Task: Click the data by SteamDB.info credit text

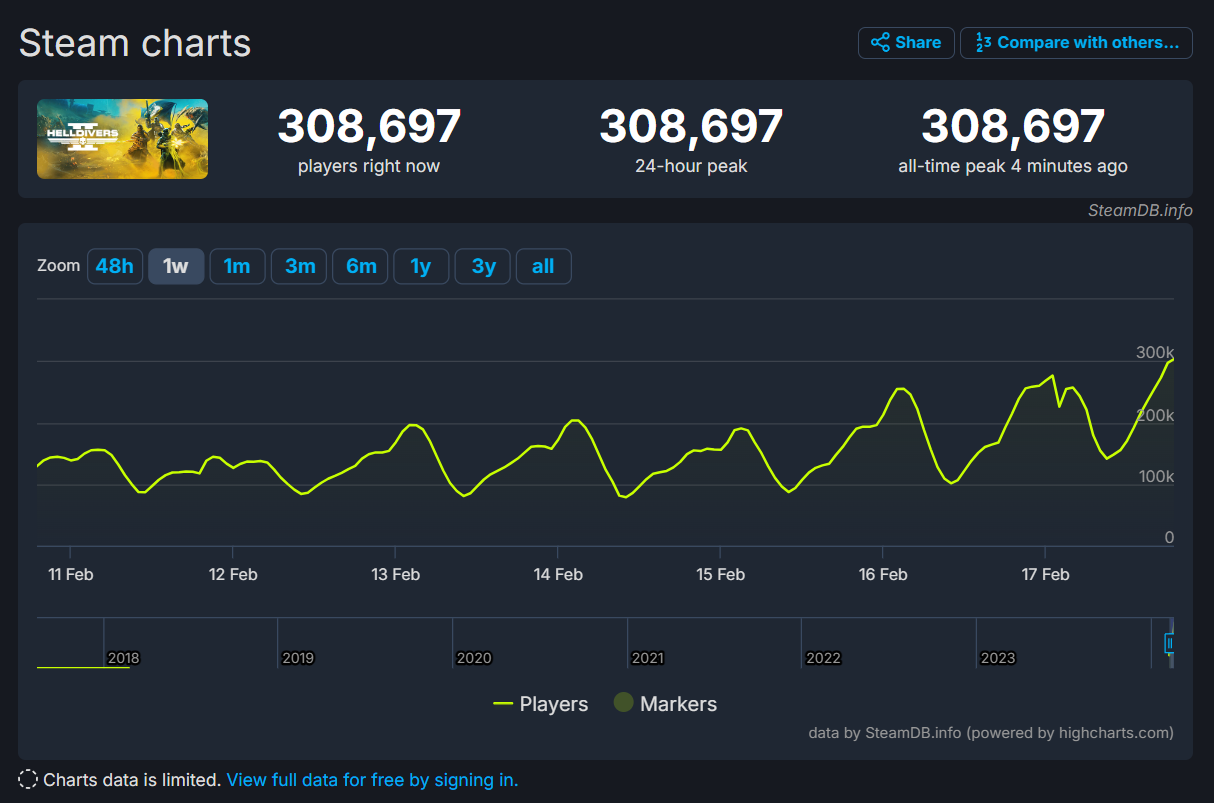Action: 991,733
